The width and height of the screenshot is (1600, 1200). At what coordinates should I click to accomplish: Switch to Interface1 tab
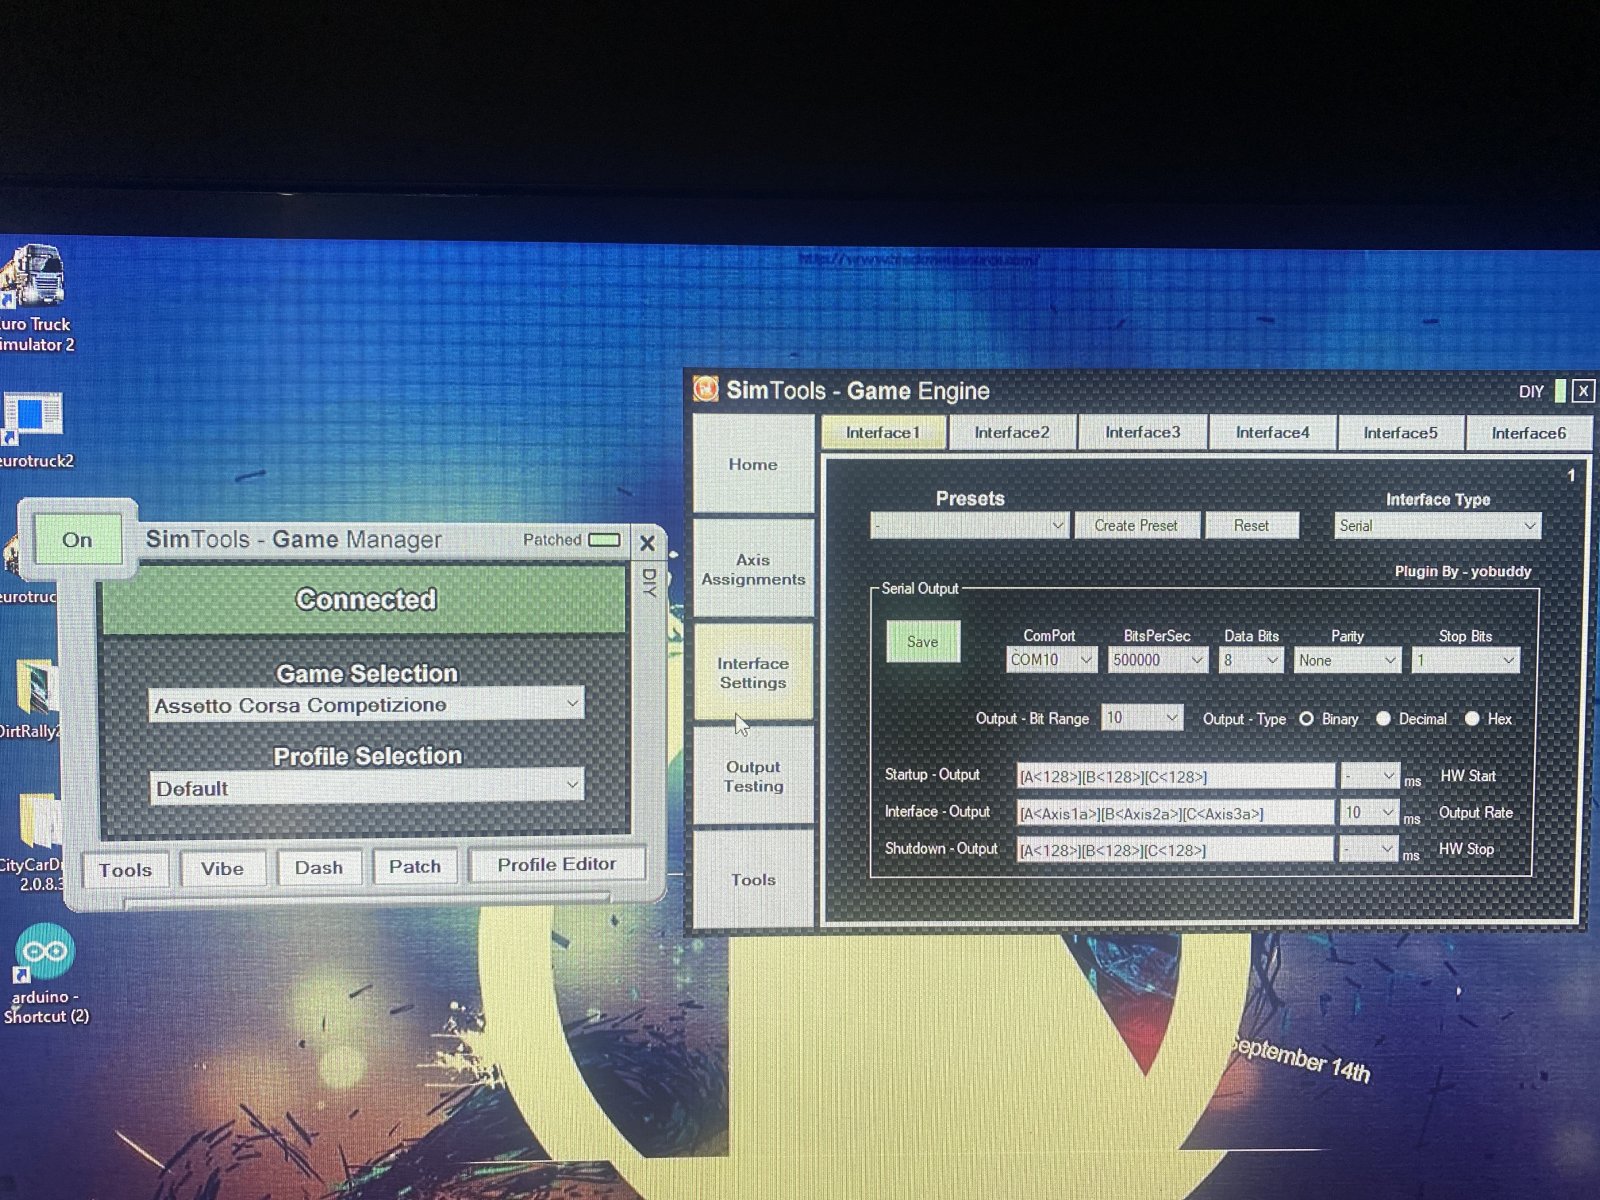click(883, 432)
